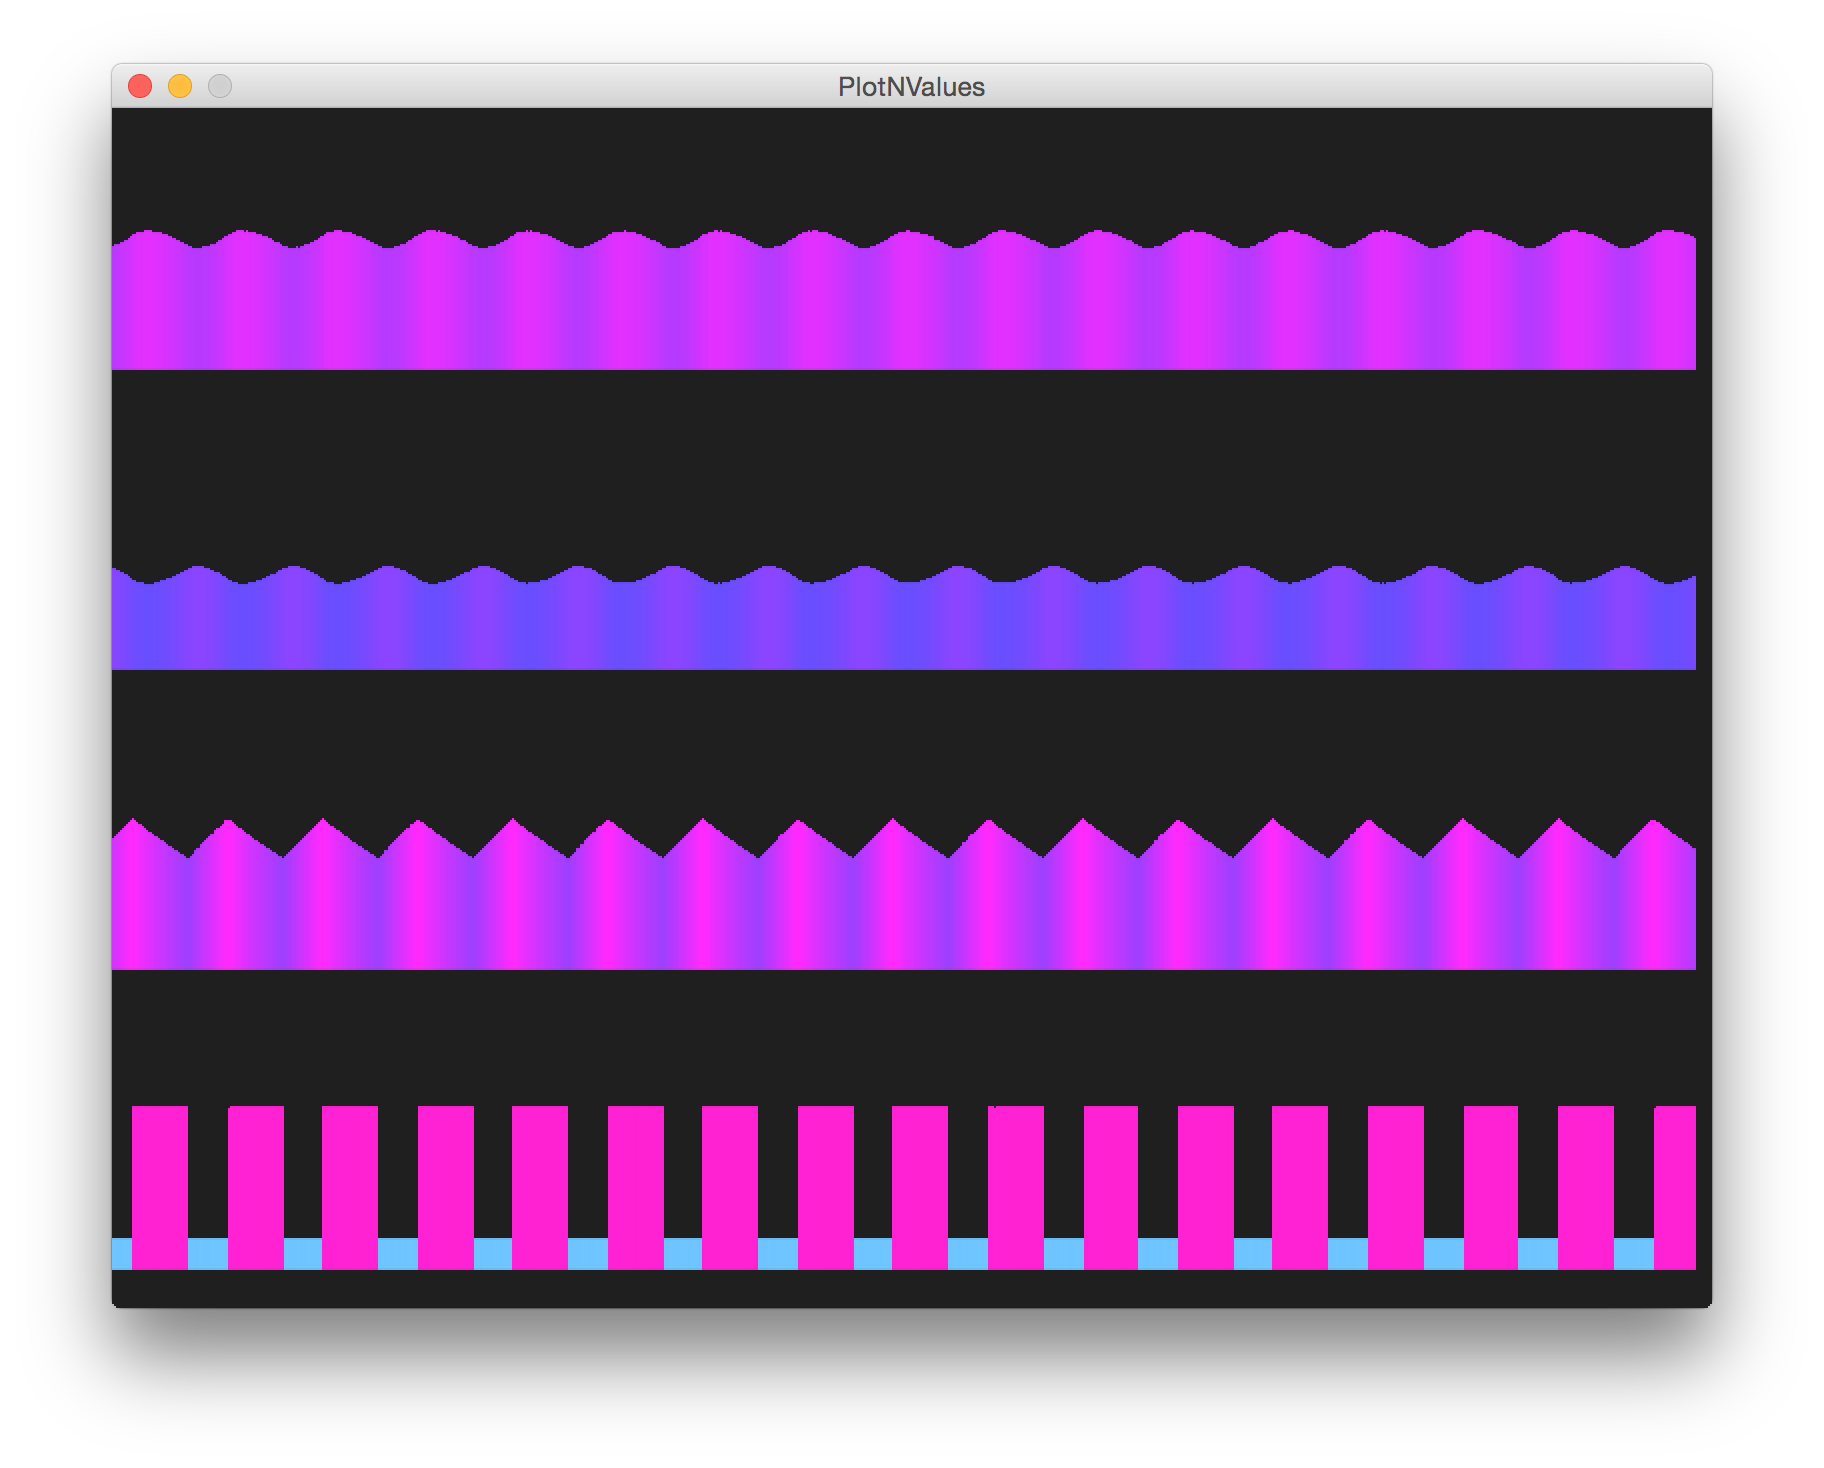Maximize the PlotNValues window

point(220,86)
